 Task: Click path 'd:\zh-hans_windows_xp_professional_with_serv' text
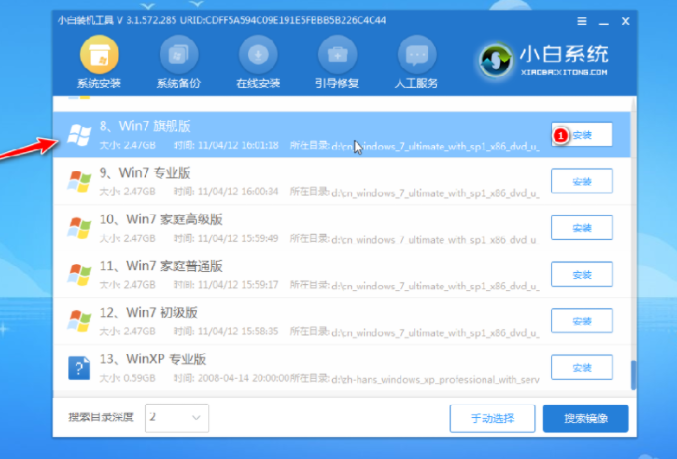click(x=435, y=380)
